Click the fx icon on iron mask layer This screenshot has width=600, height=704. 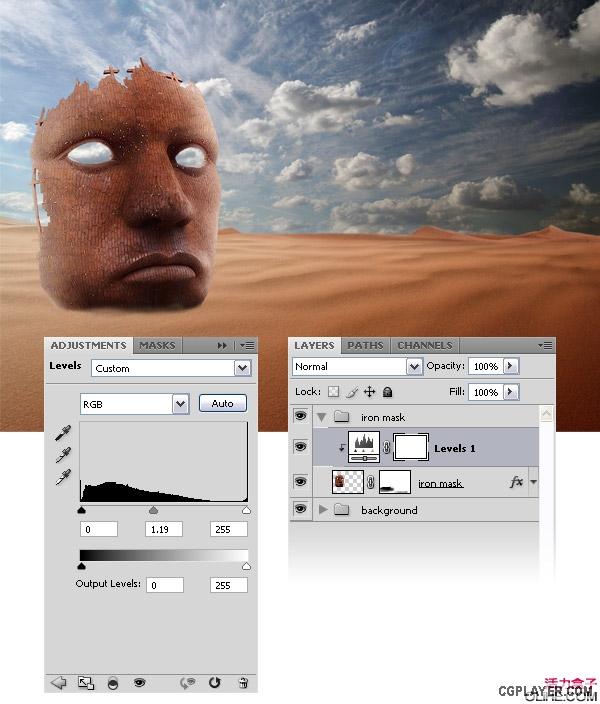pos(516,482)
